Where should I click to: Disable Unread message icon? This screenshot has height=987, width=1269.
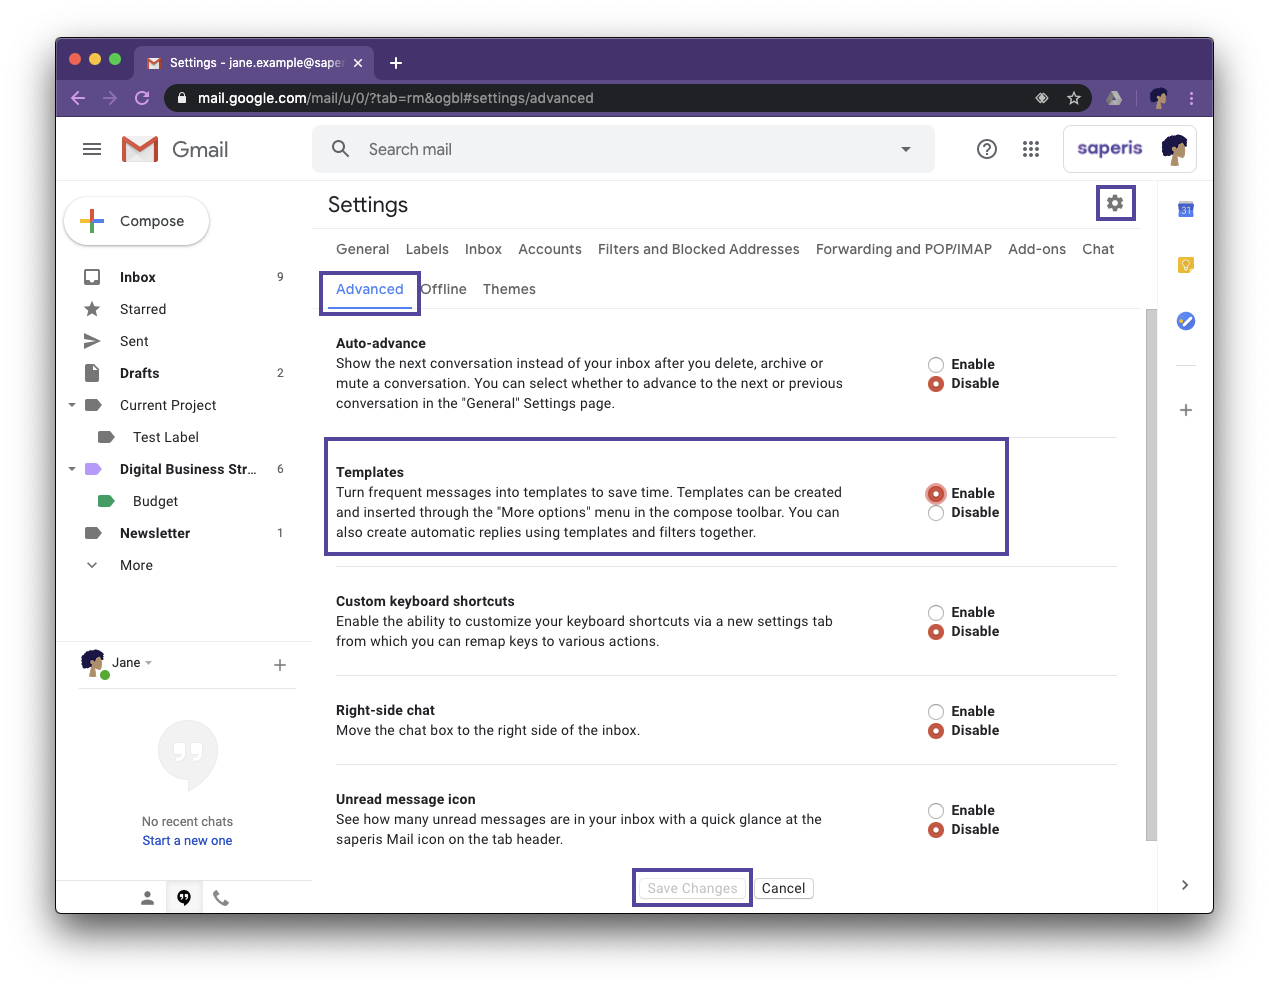tap(936, 830)
